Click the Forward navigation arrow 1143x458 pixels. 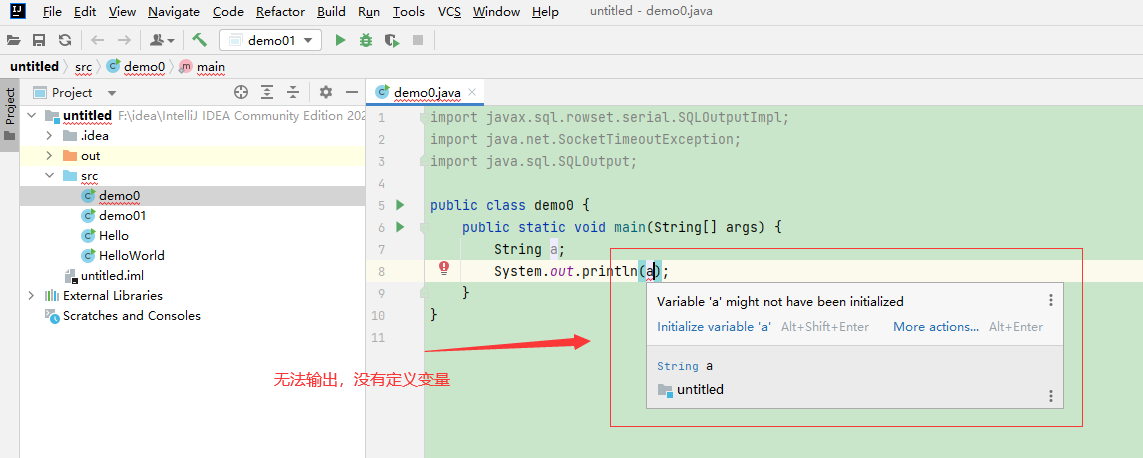pyautogui.click(x=124, y=41)
